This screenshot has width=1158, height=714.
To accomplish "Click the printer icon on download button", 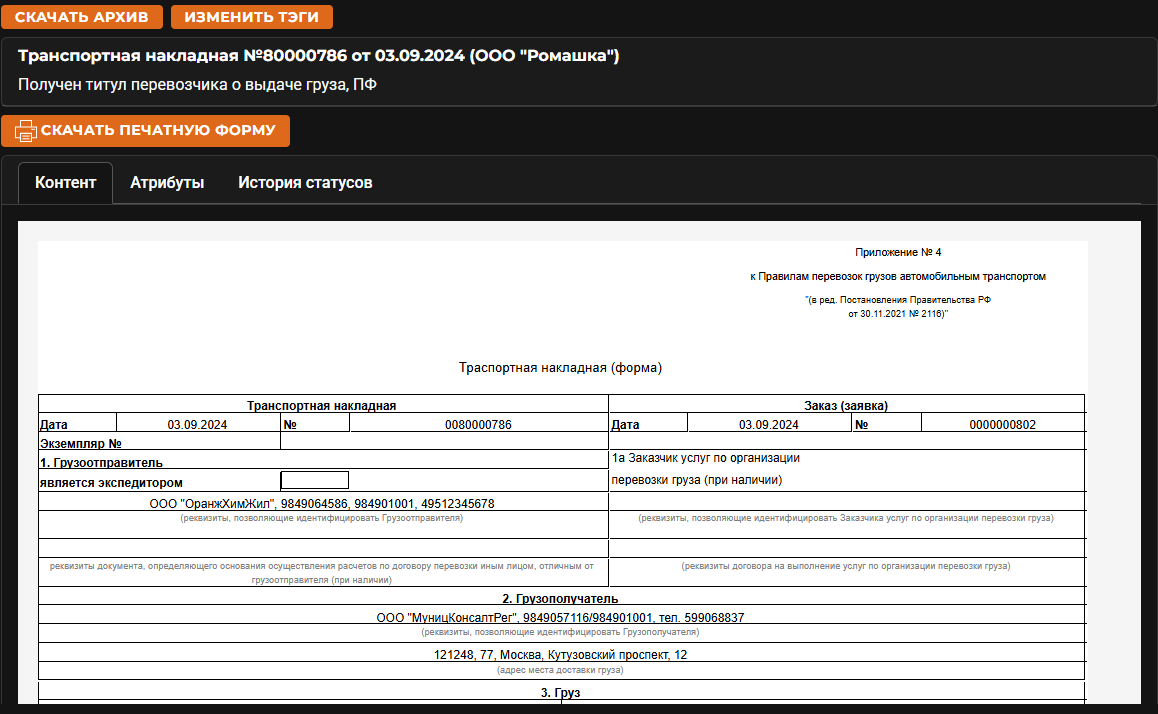I will [26, 131].
